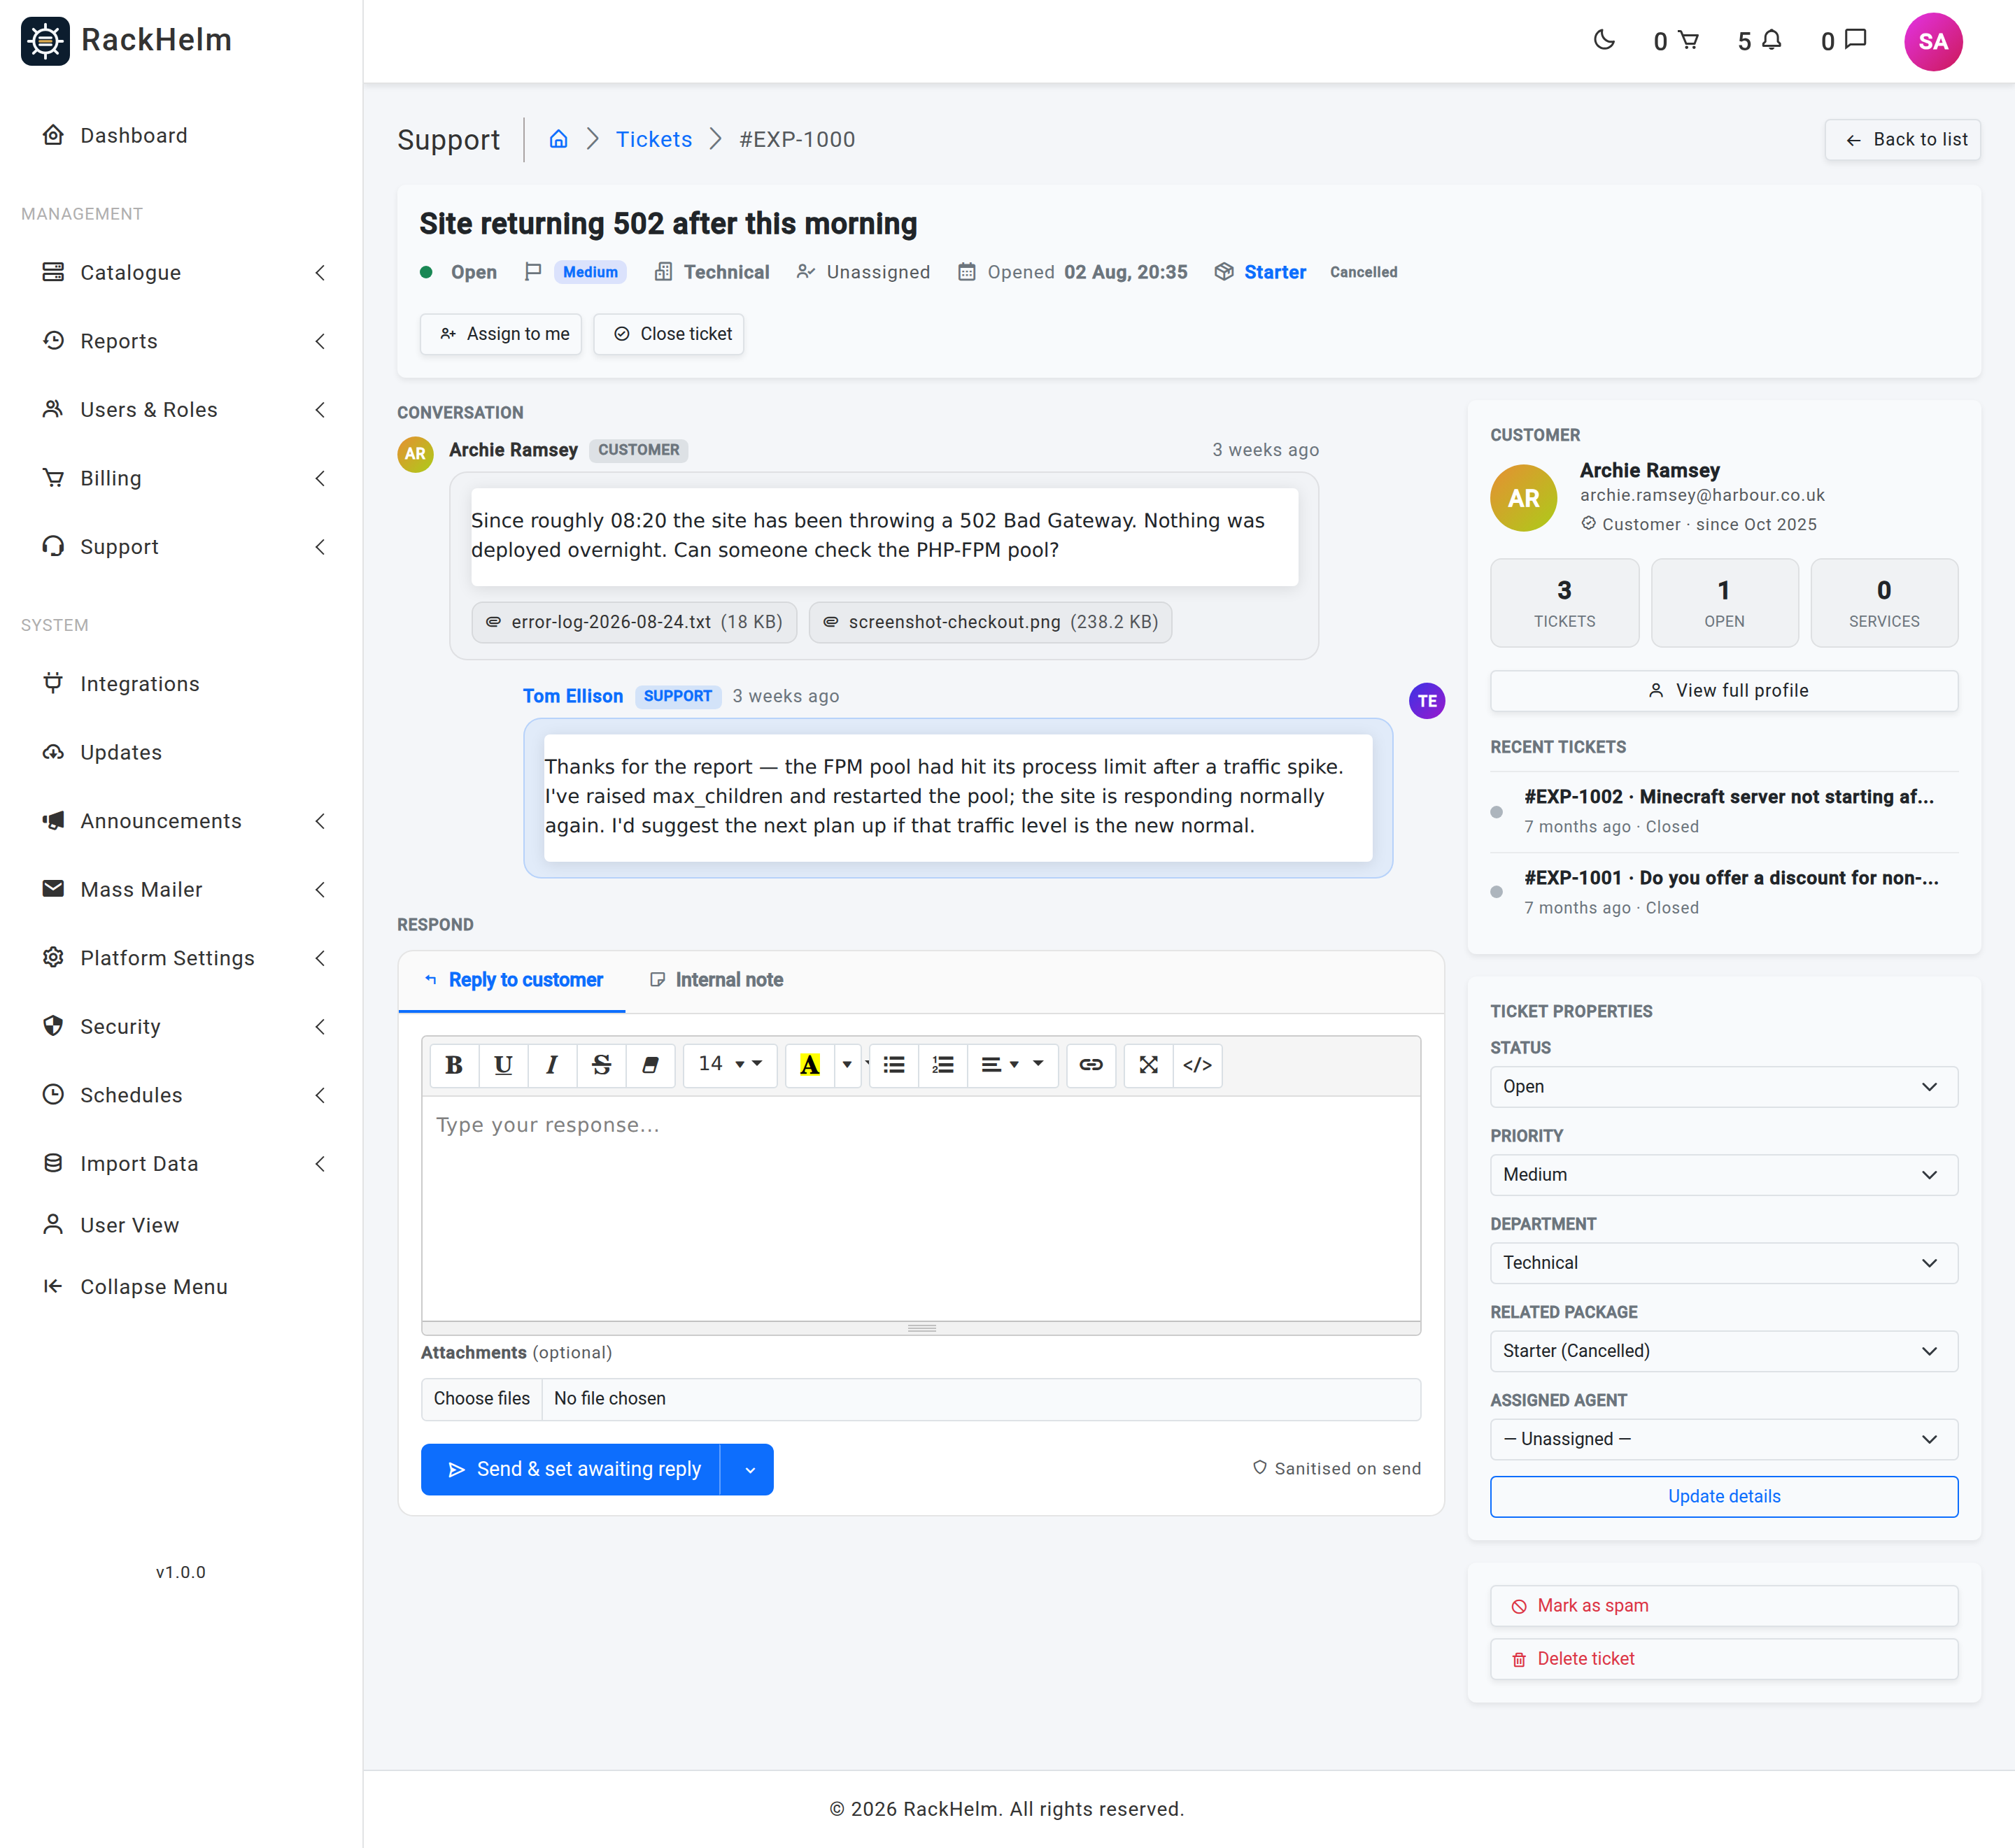2015x1848 pixels.
Task: Insert an unordered bullet list
Action: pyautogui.click(x=894, y=1064)
